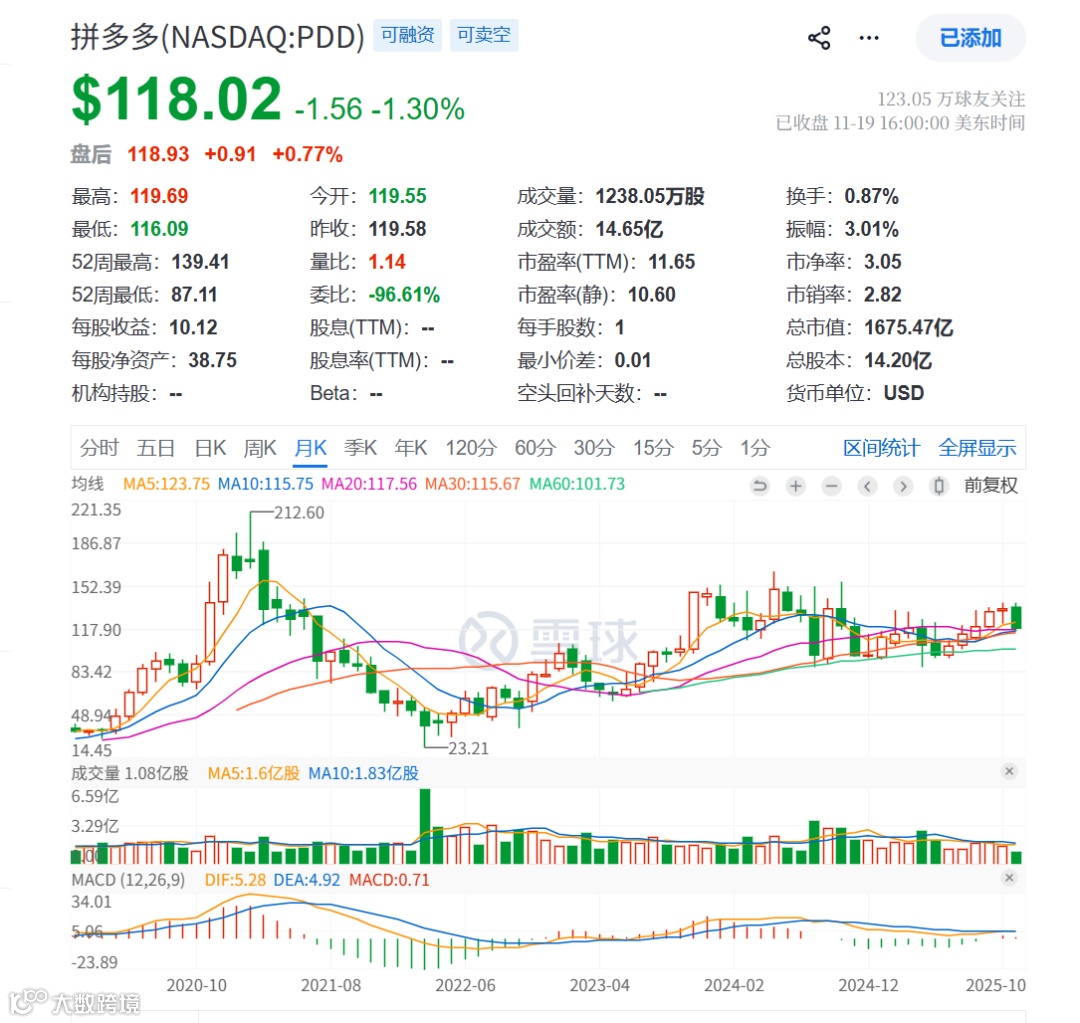
Task: Click the $118.02 current price
Action: pos(177,99)
